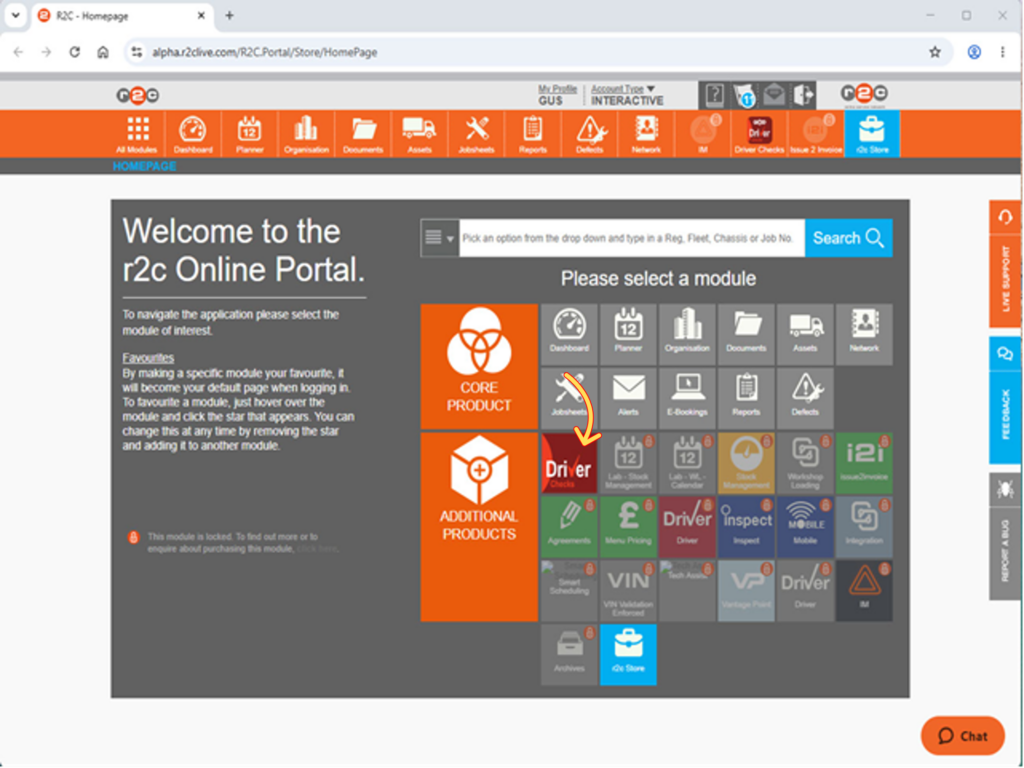Open Organisation in the orange navigation bar
This screenshot has height=768, width=1024.
pyautogui.click(x=306, y=134)
